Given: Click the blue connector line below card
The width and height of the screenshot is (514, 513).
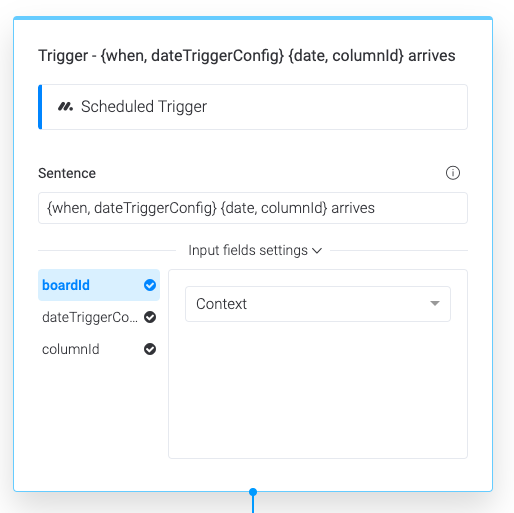Looking at the screenshot, I should 253,505.
